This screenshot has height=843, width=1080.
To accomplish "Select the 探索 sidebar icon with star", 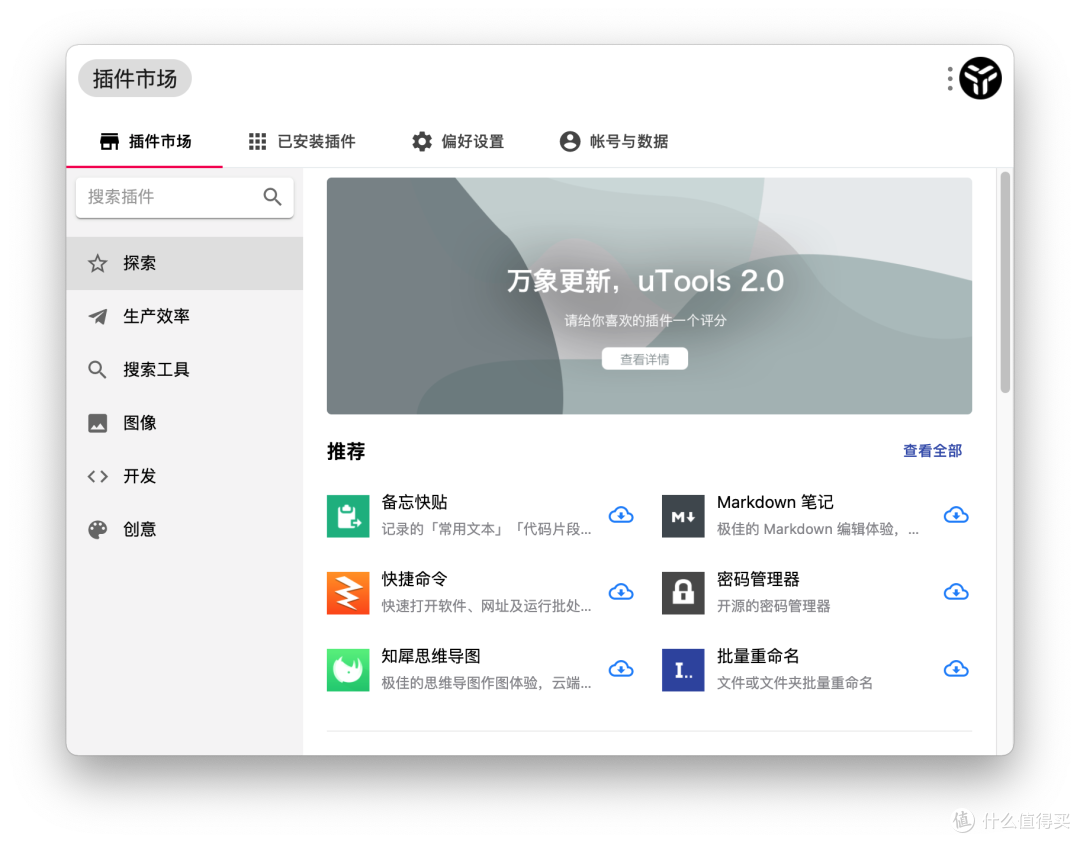I will click(138, 263).
